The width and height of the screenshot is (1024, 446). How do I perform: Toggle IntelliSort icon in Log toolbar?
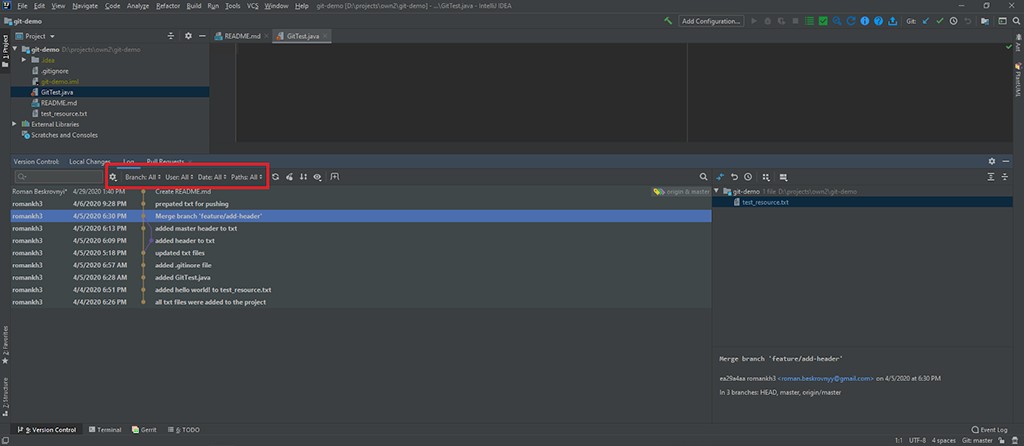(303, 177)
